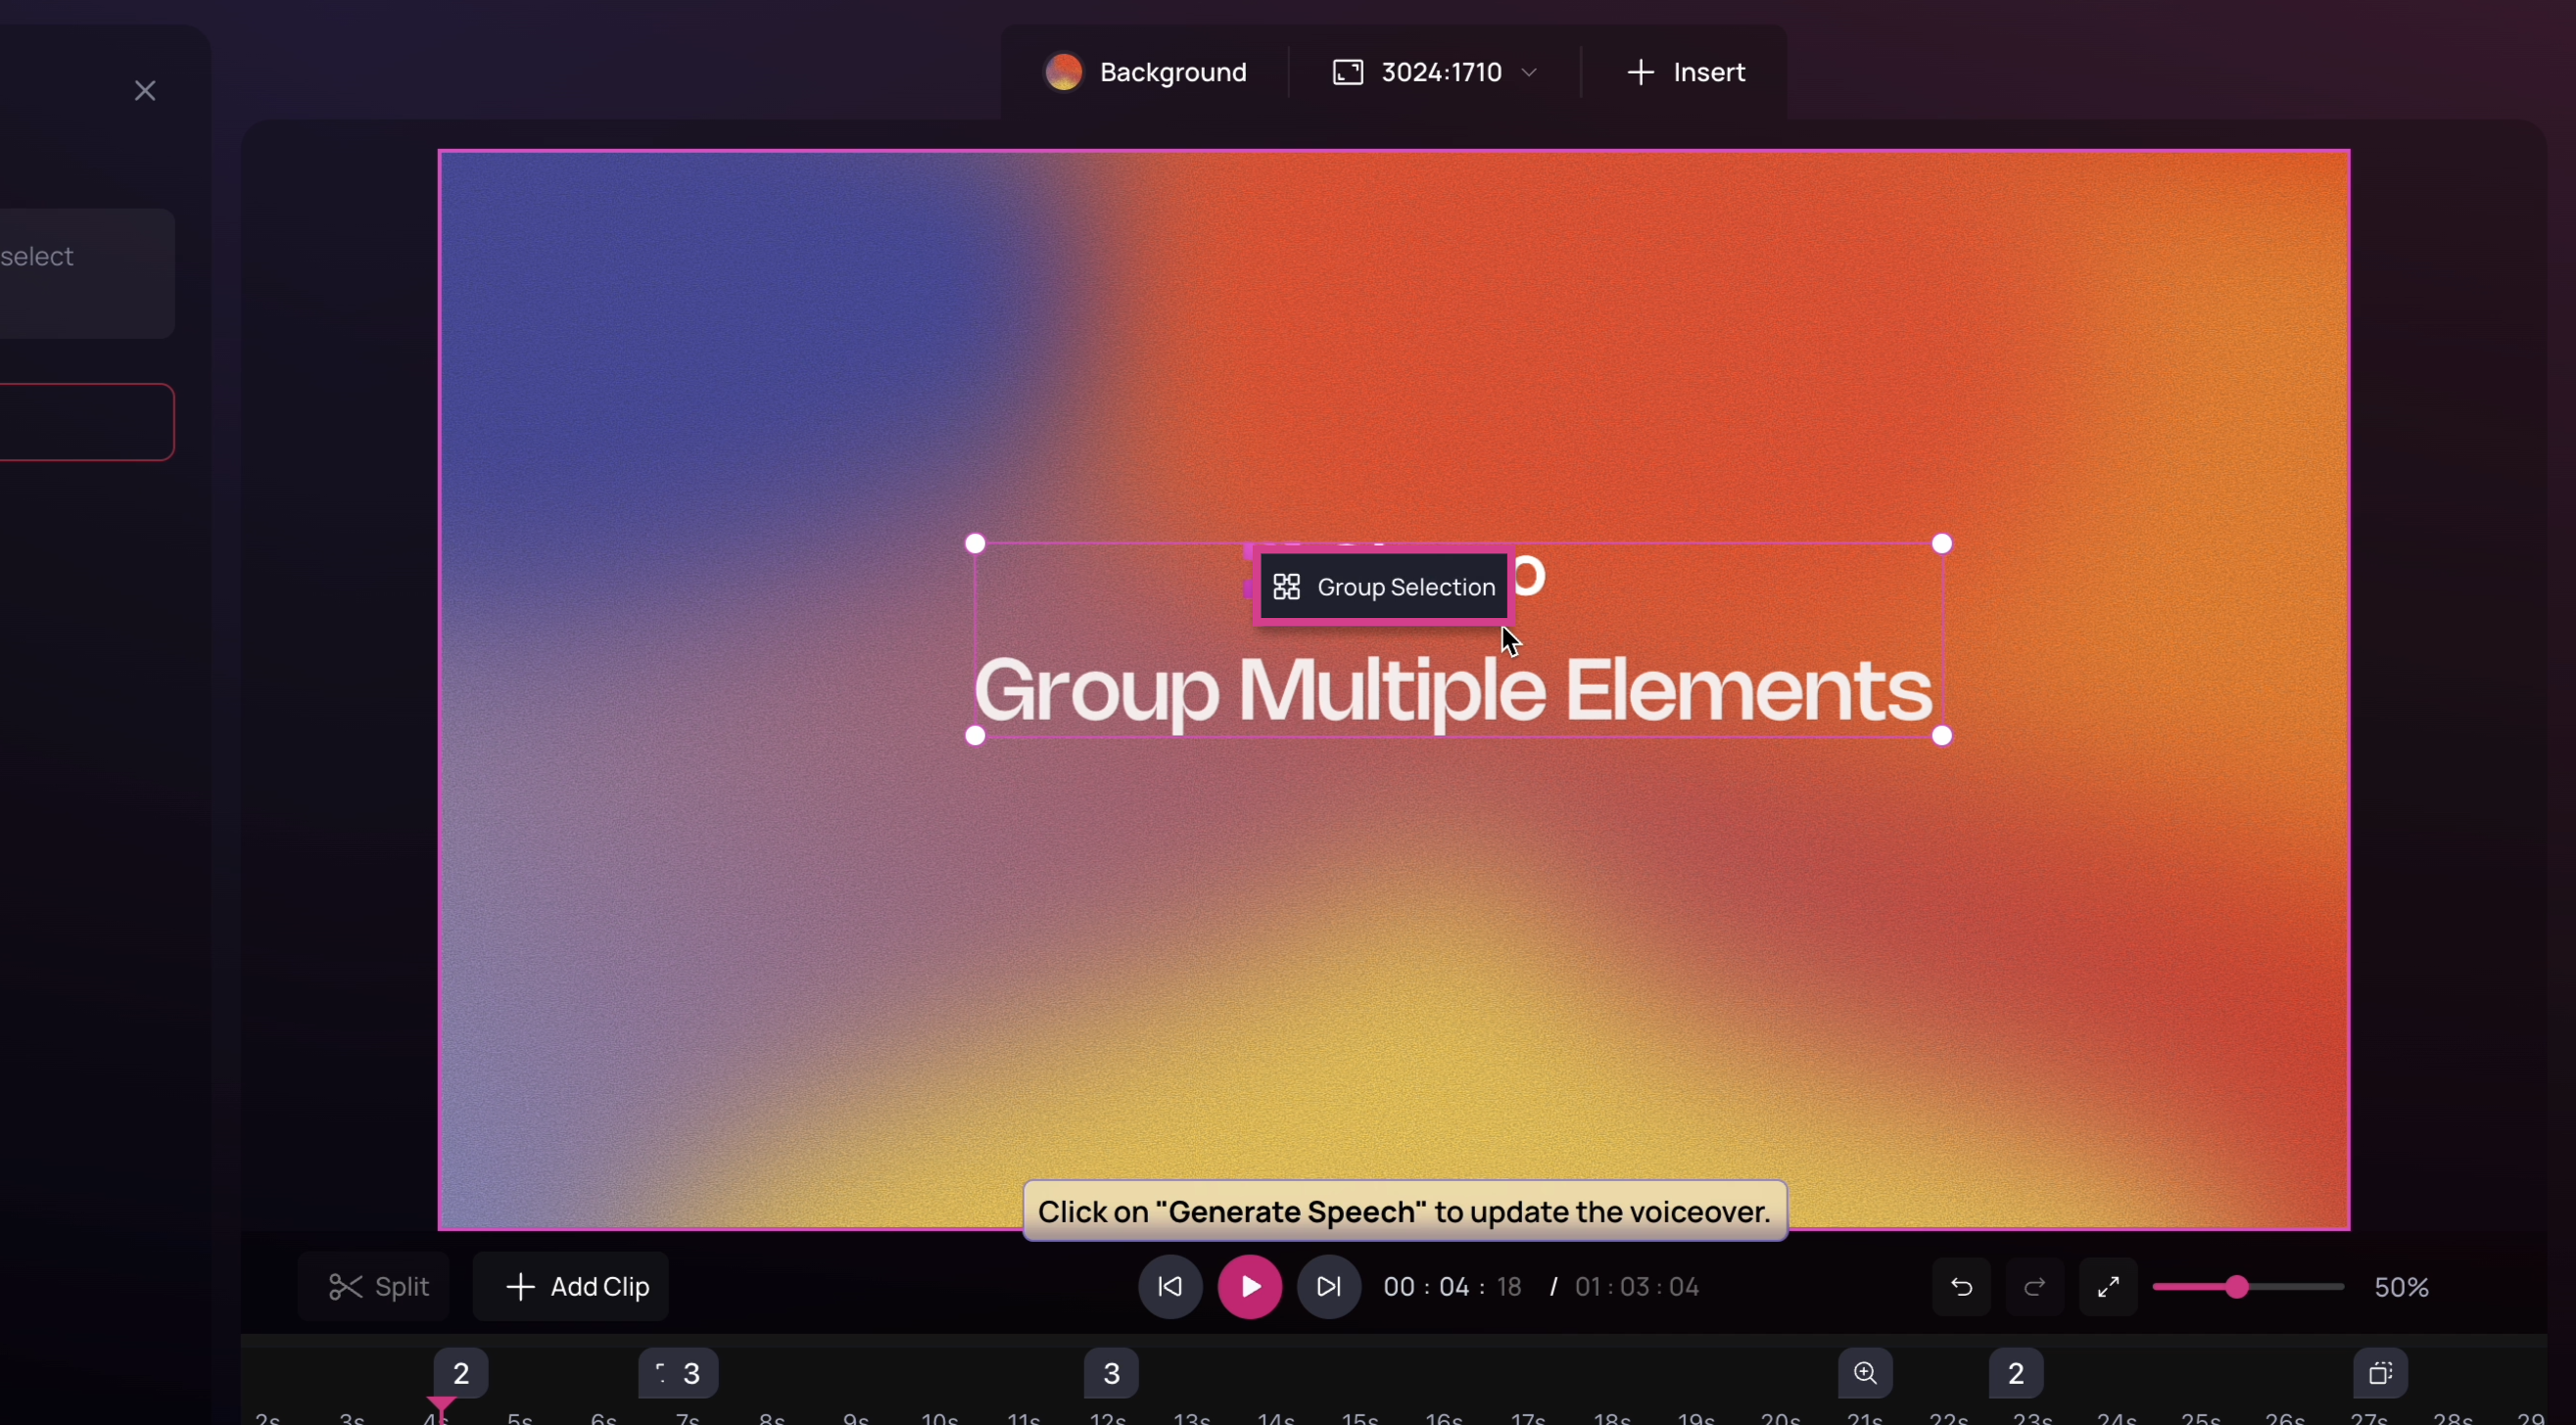Click the Group Selection button

(x=1384, y=587)
